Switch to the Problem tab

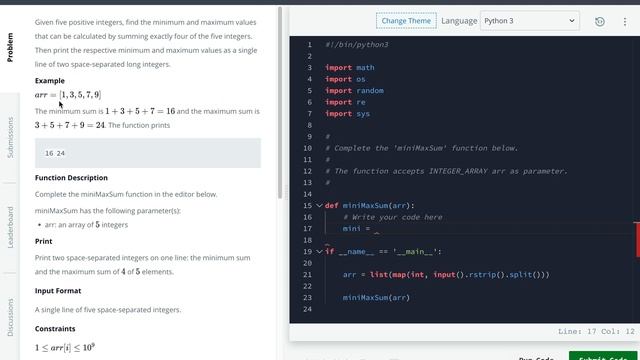point(10,47)
